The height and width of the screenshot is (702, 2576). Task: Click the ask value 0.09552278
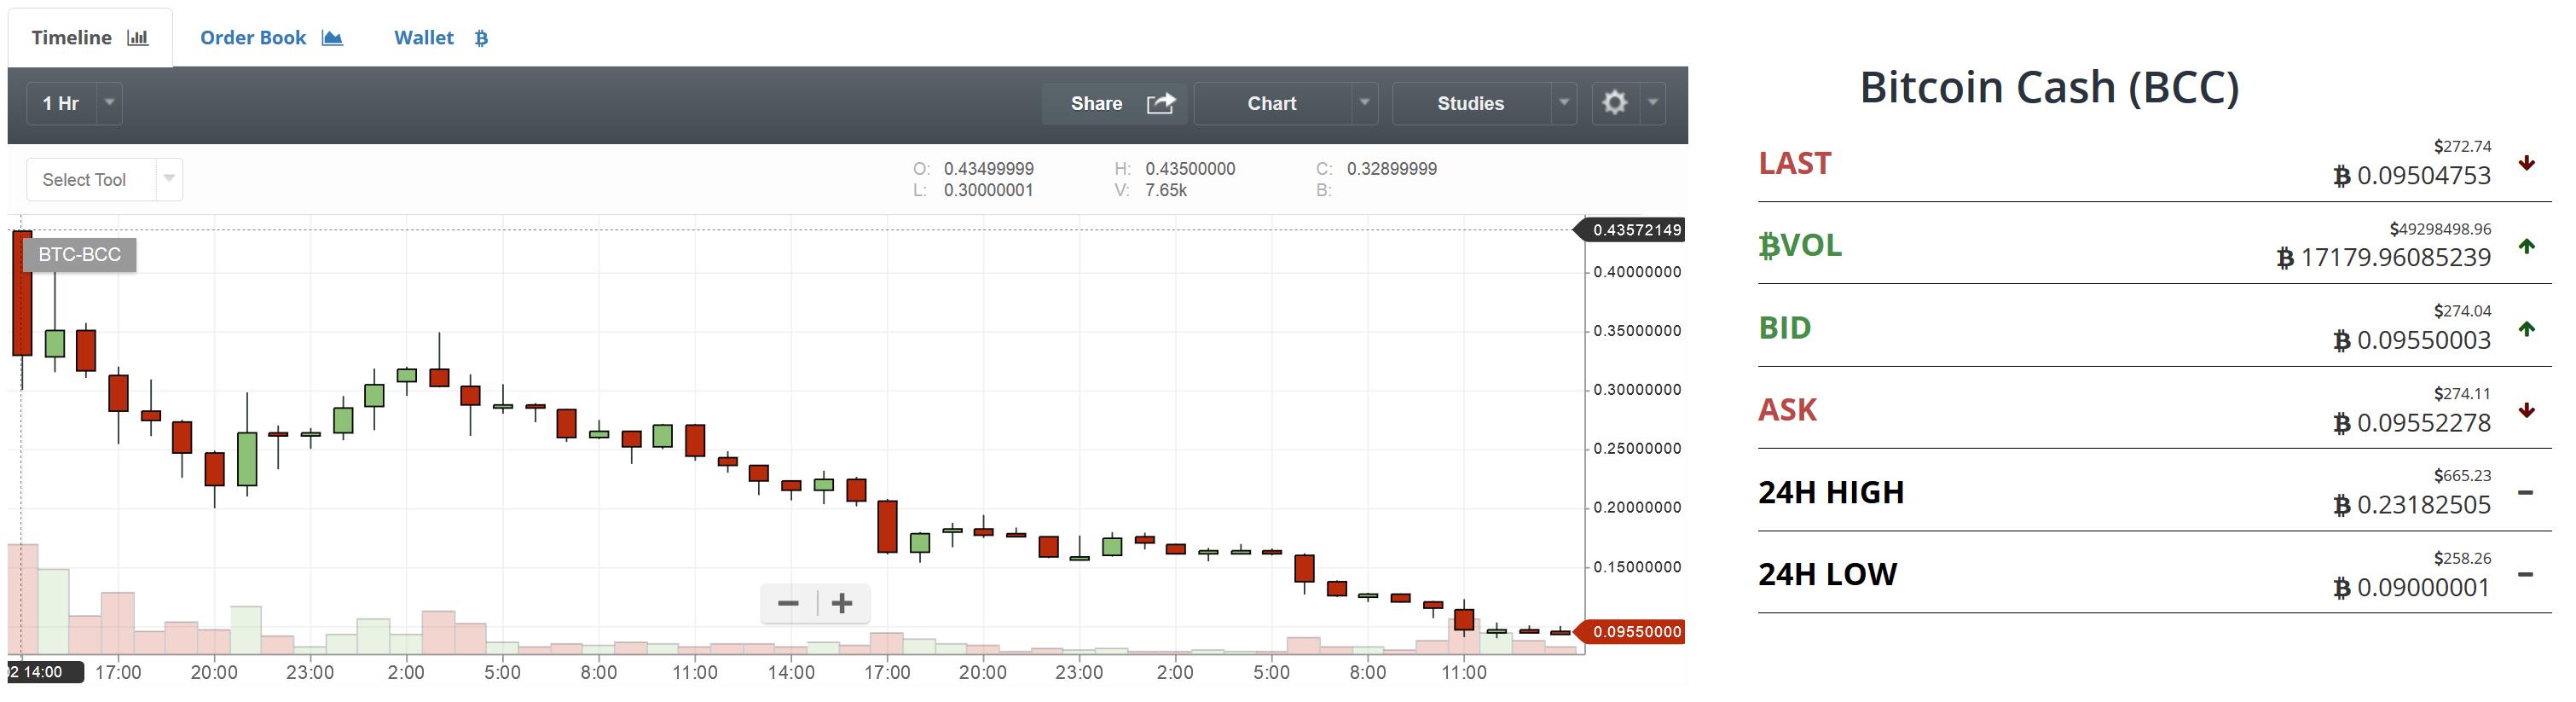(2424, 423)
